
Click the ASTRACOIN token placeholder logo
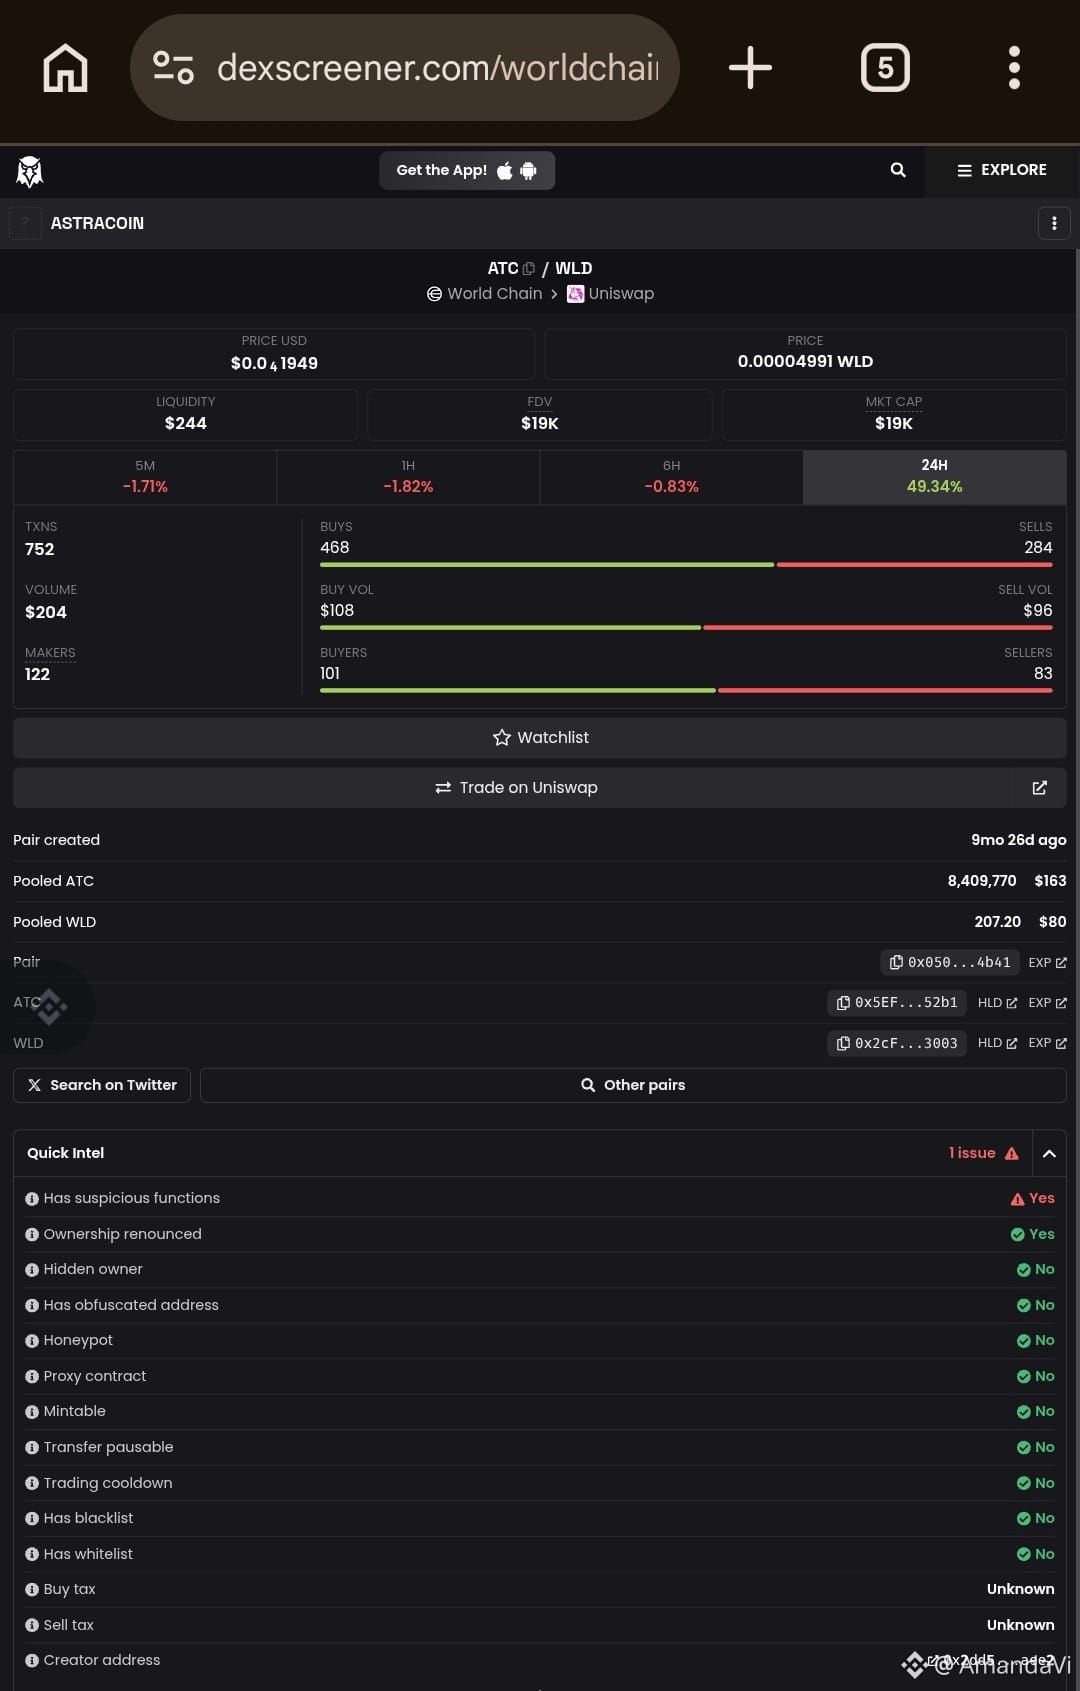click(25, 223)
